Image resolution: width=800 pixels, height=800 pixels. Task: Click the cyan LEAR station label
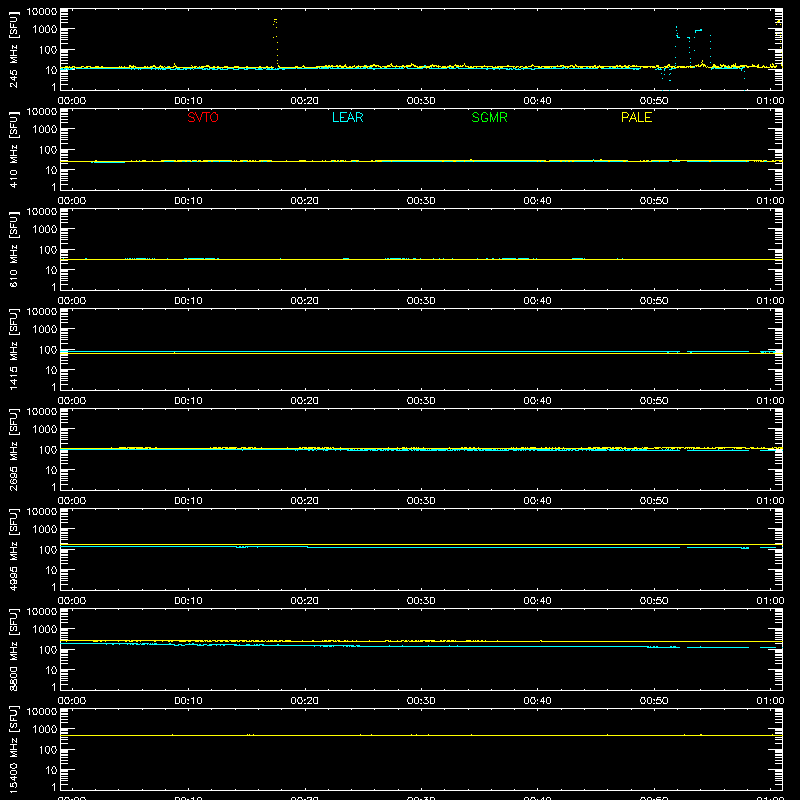pos(347,117)
